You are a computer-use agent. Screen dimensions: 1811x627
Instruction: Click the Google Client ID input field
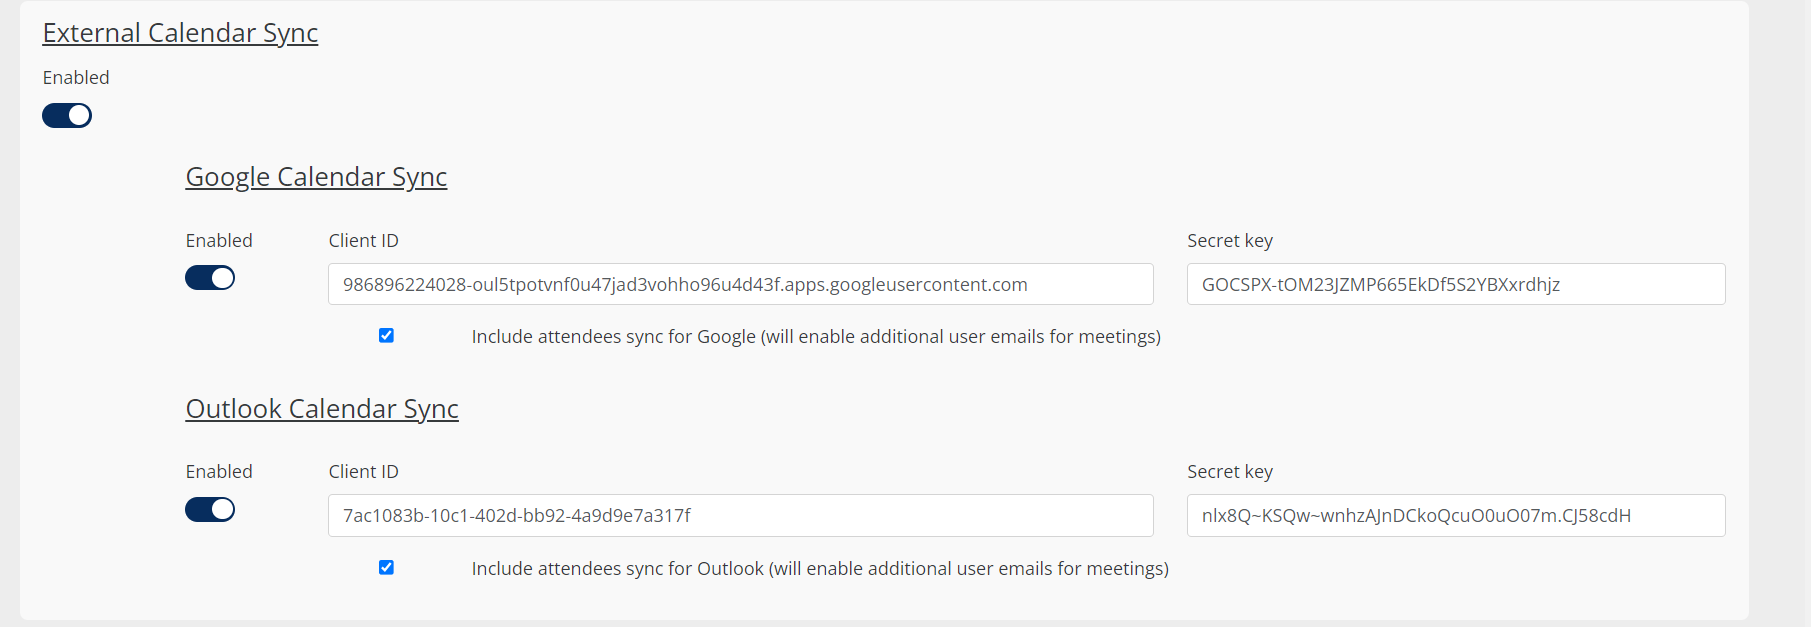point(740,285)
